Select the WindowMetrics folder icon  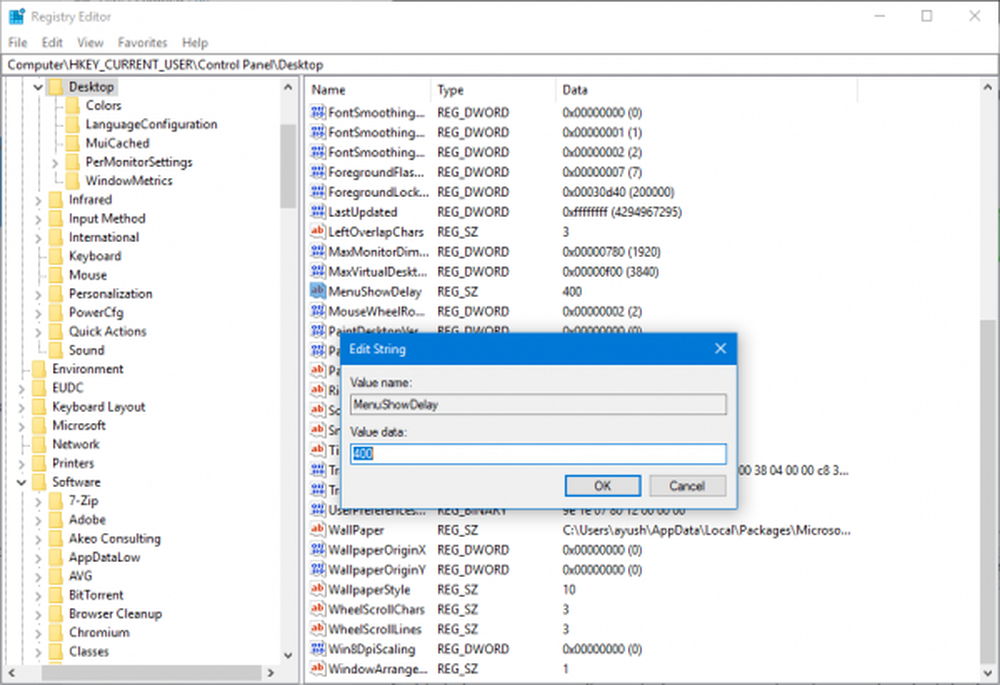point(73,180)
